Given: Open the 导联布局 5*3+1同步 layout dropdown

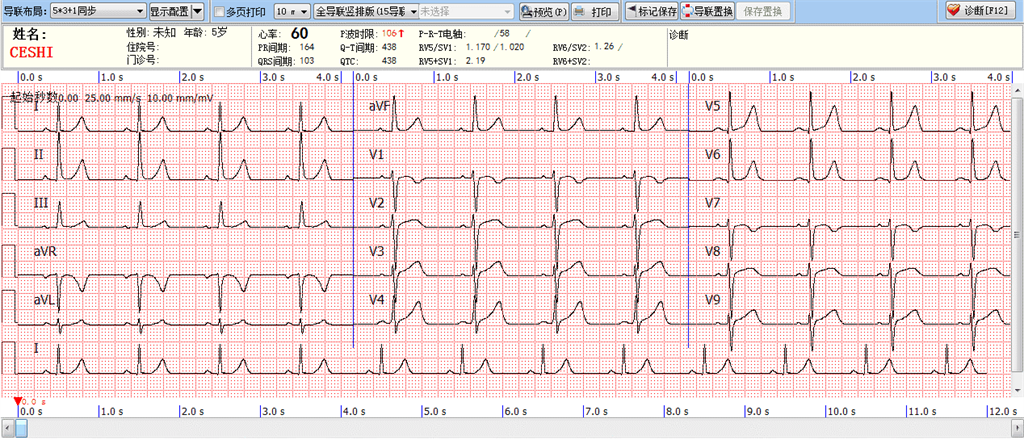Looking at the screenshot, I should [98, 11].
